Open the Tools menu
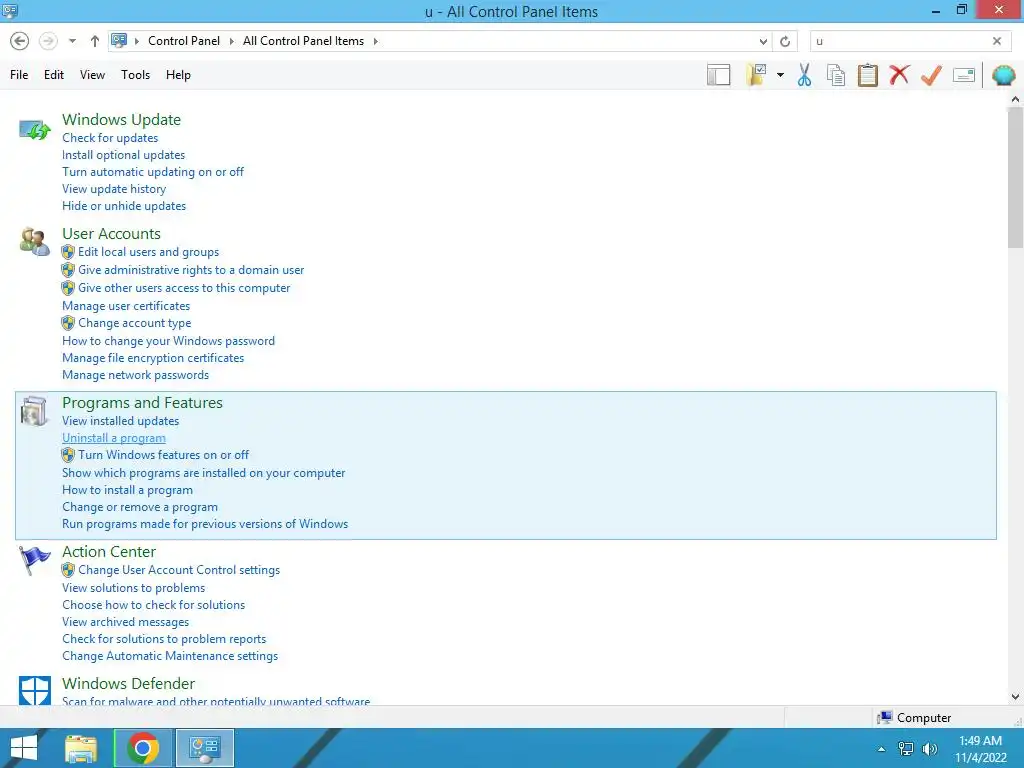The image size is (1024, 768). click(x=135, y=75)
